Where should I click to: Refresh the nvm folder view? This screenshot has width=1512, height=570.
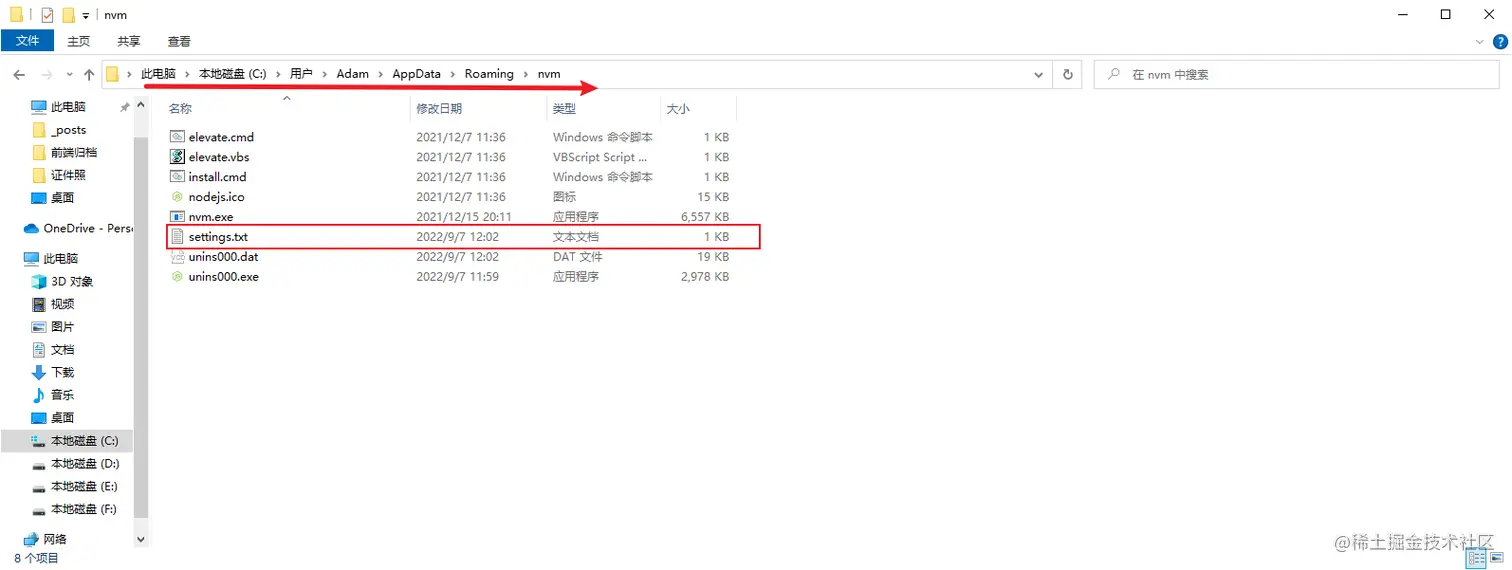[x=1068, y=75]
